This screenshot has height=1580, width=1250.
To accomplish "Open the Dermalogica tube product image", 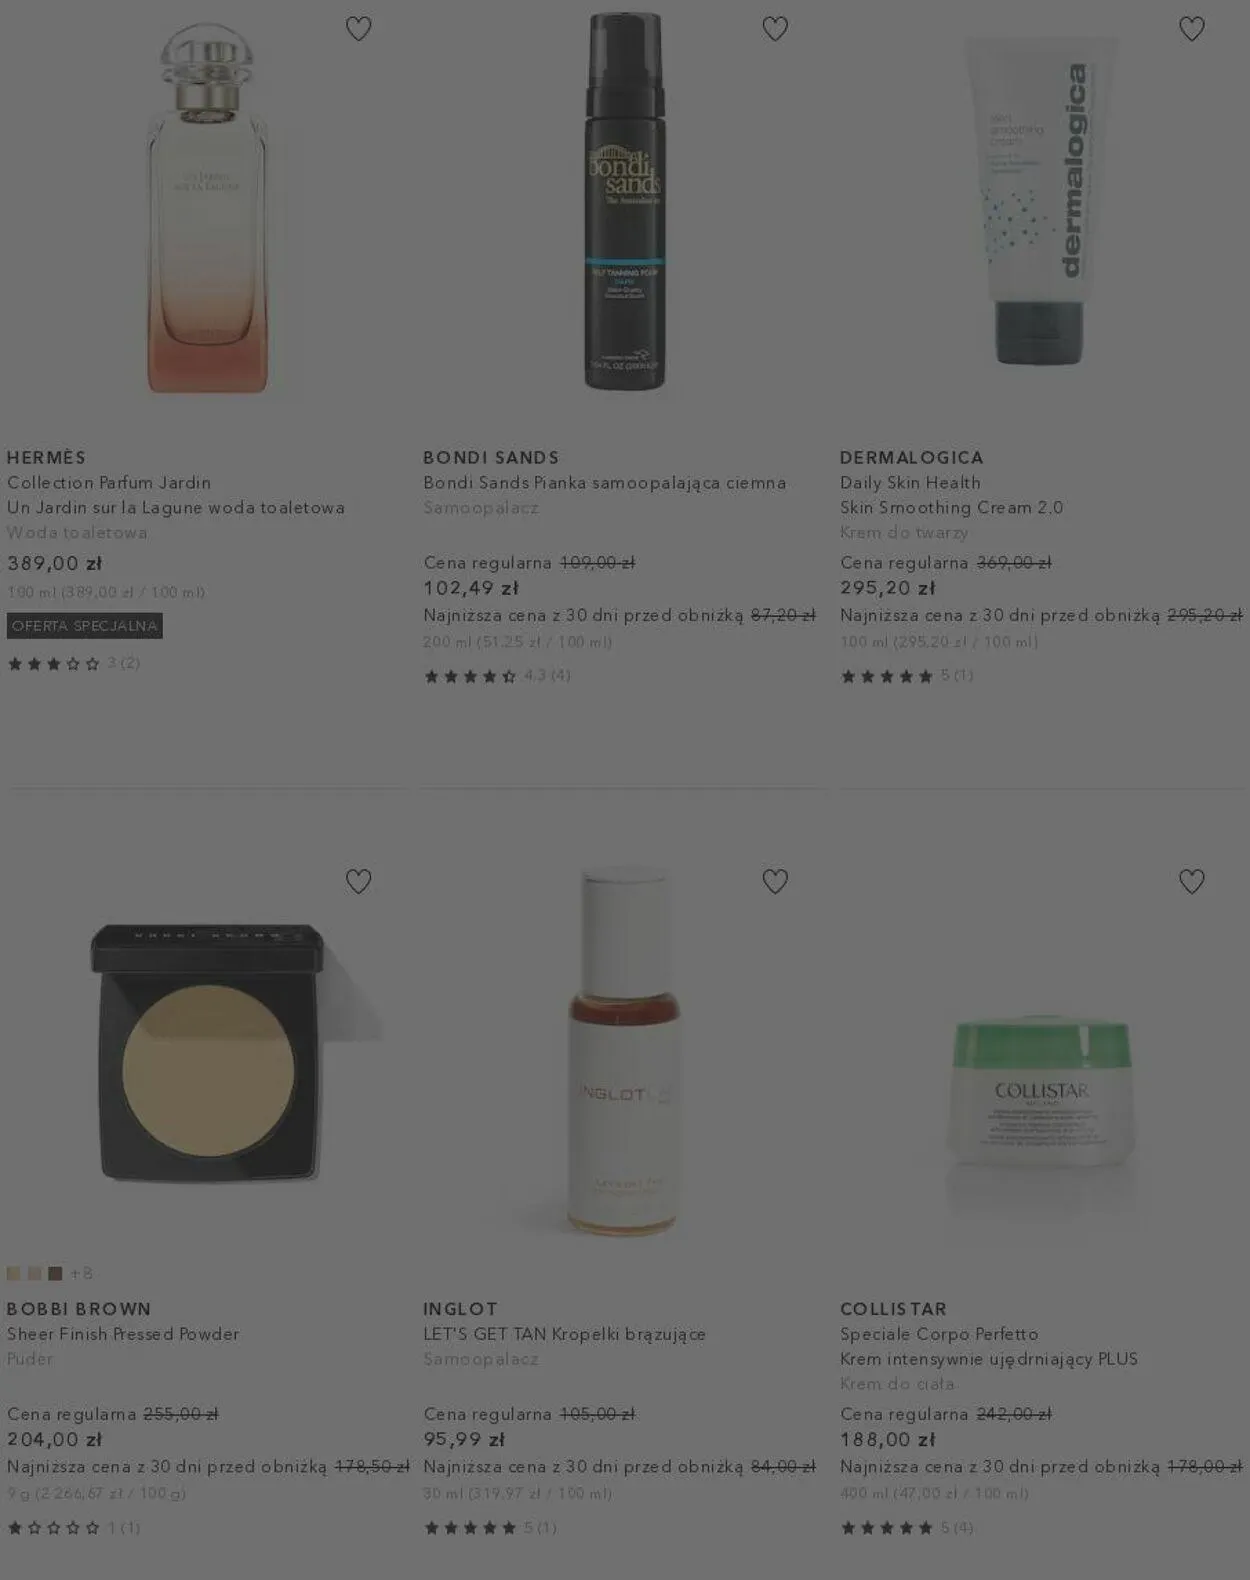I will 1038,200.
